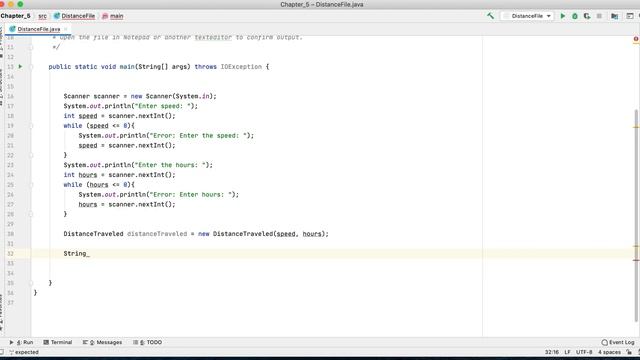Image resolution: width=640 pixels, height=360 pixels.
Task: Collapse the main method fold marker
Action: click(x=31, y=67)
